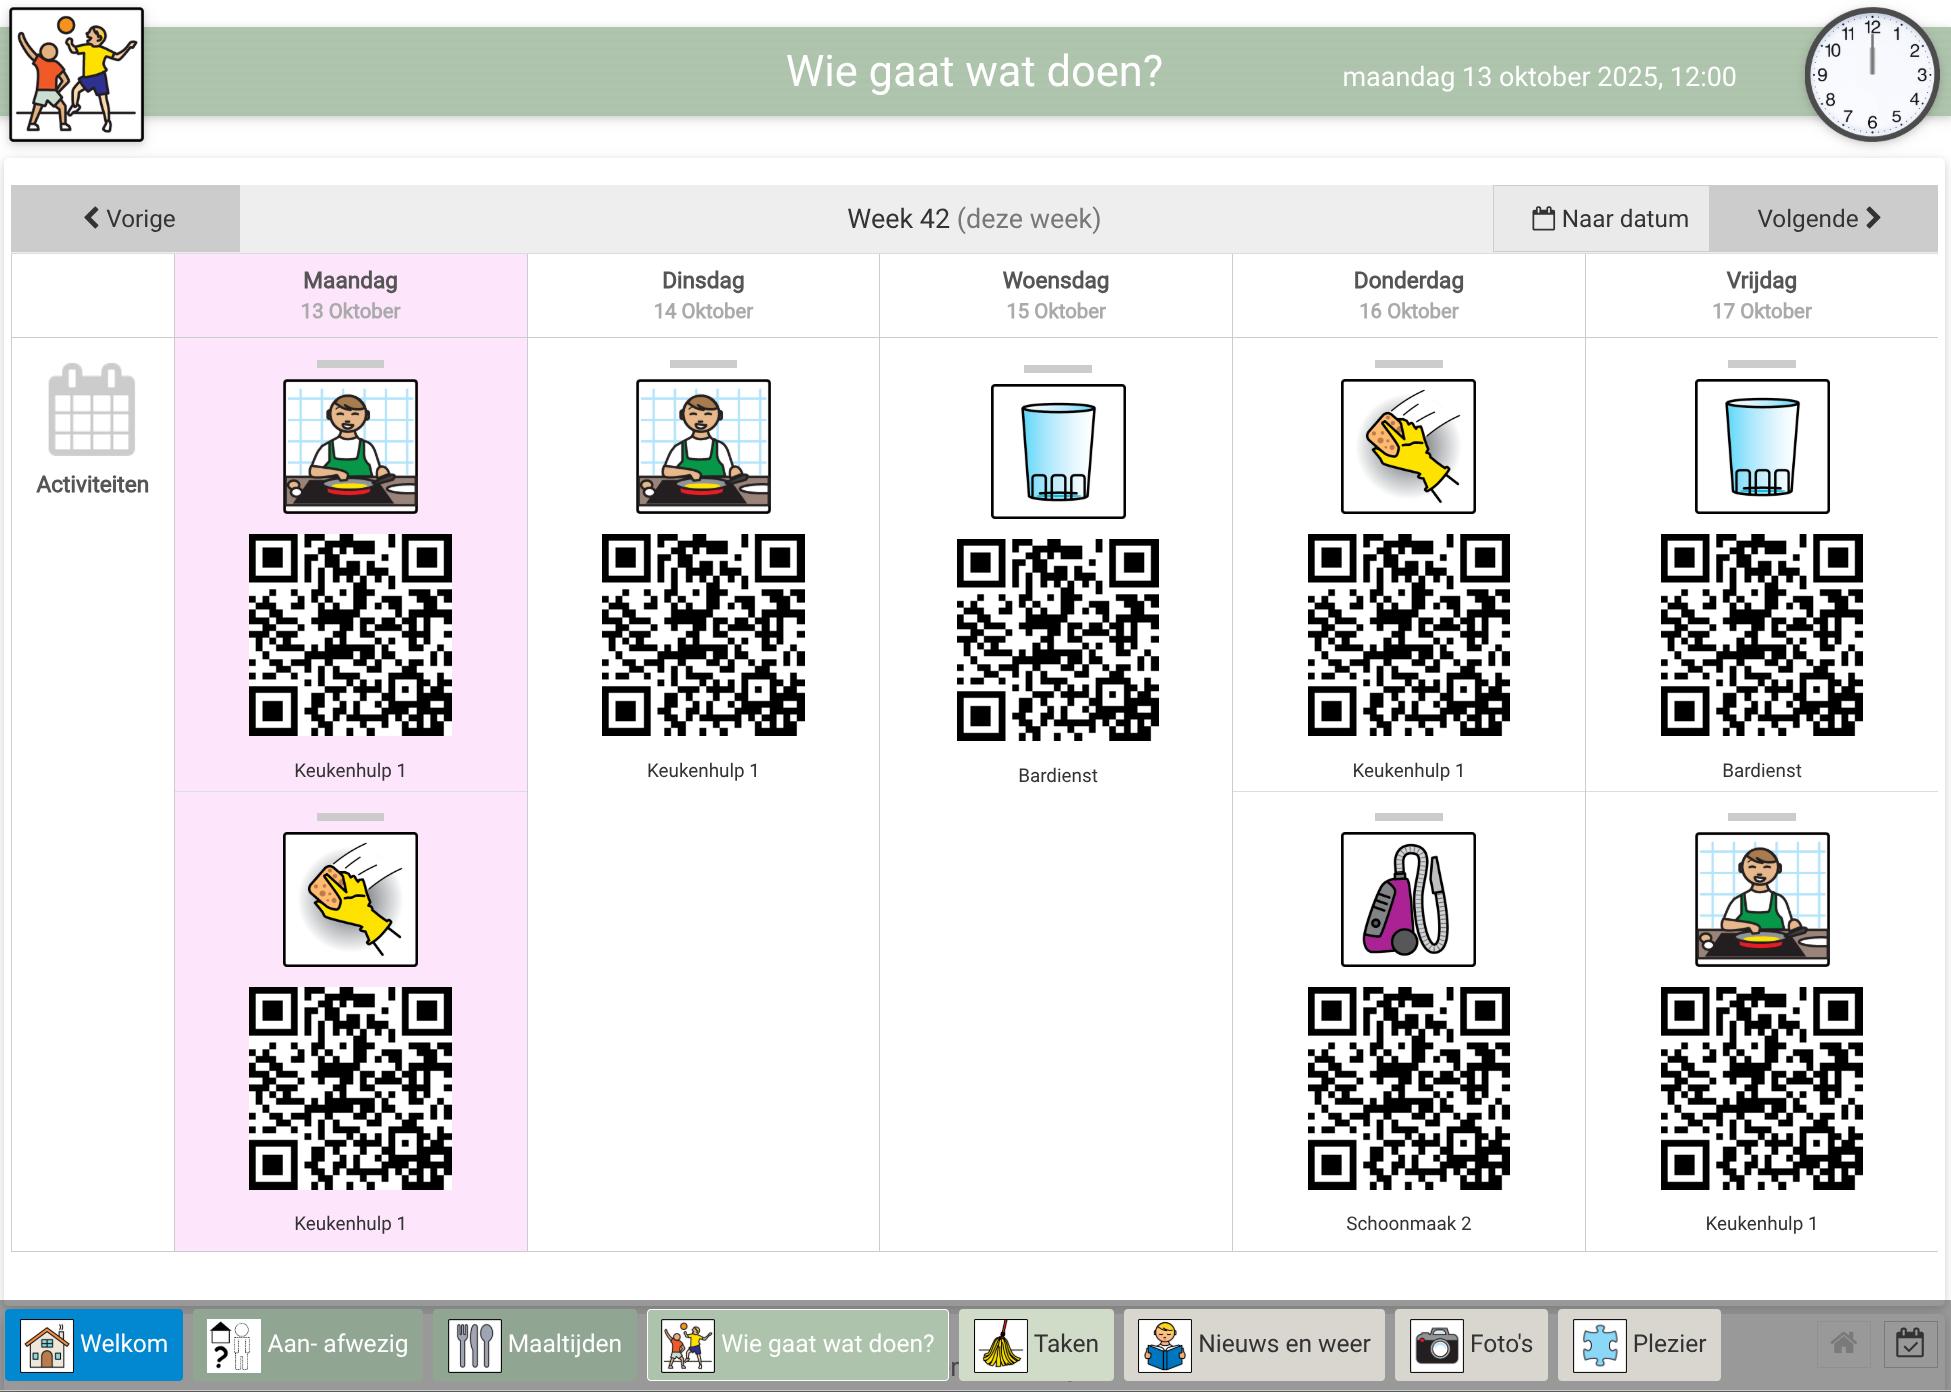This screenshot has height=1392, width=1951.
Task: Switch to the Taken tab
Action: click(x=1036, y=1344)
